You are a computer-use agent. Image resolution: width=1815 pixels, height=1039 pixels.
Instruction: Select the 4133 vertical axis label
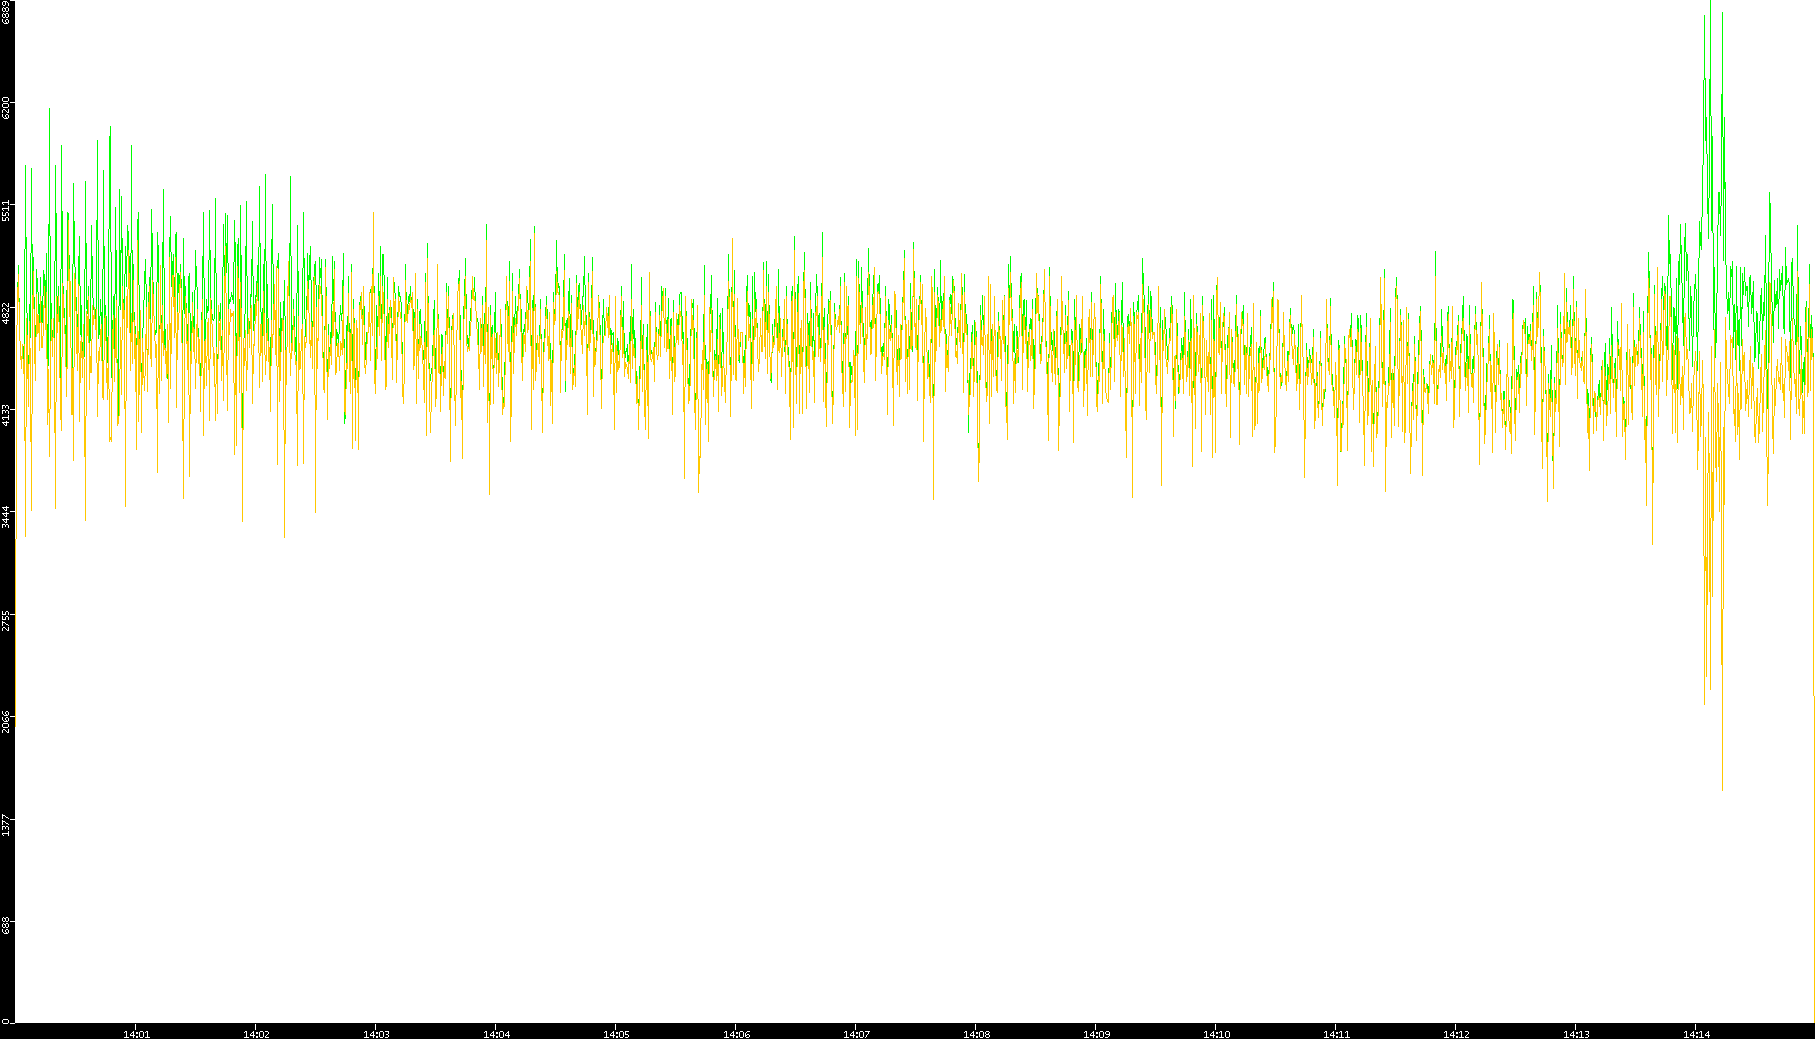[7, 415]
